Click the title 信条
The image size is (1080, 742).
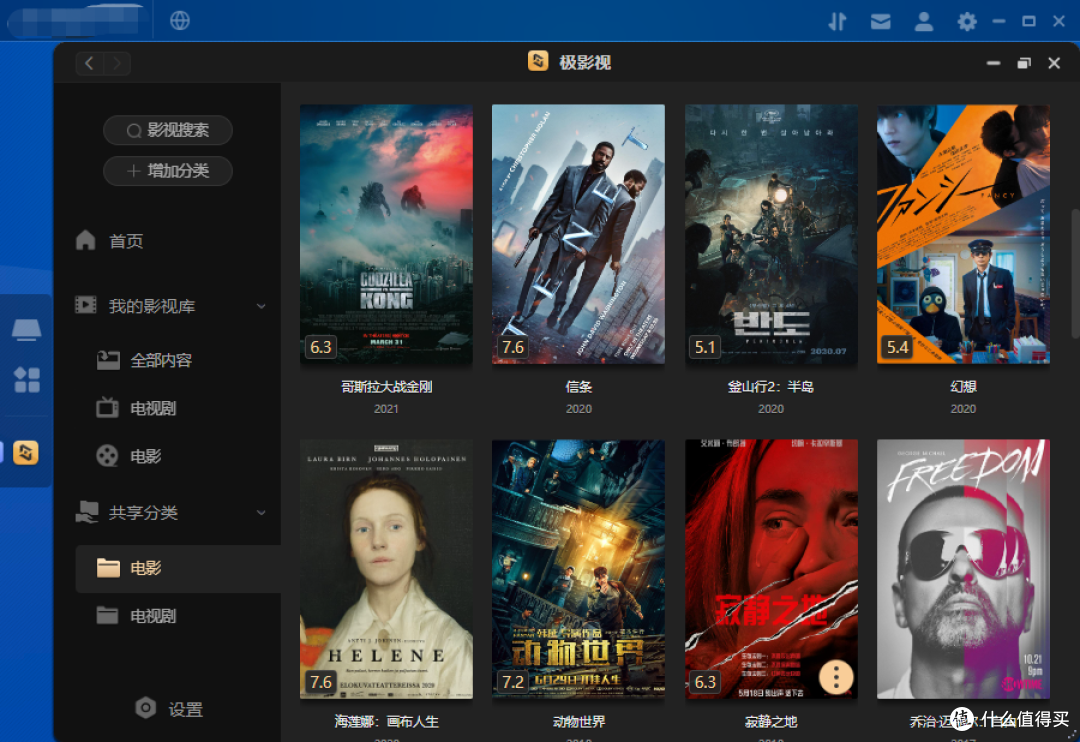pos(579,387)
